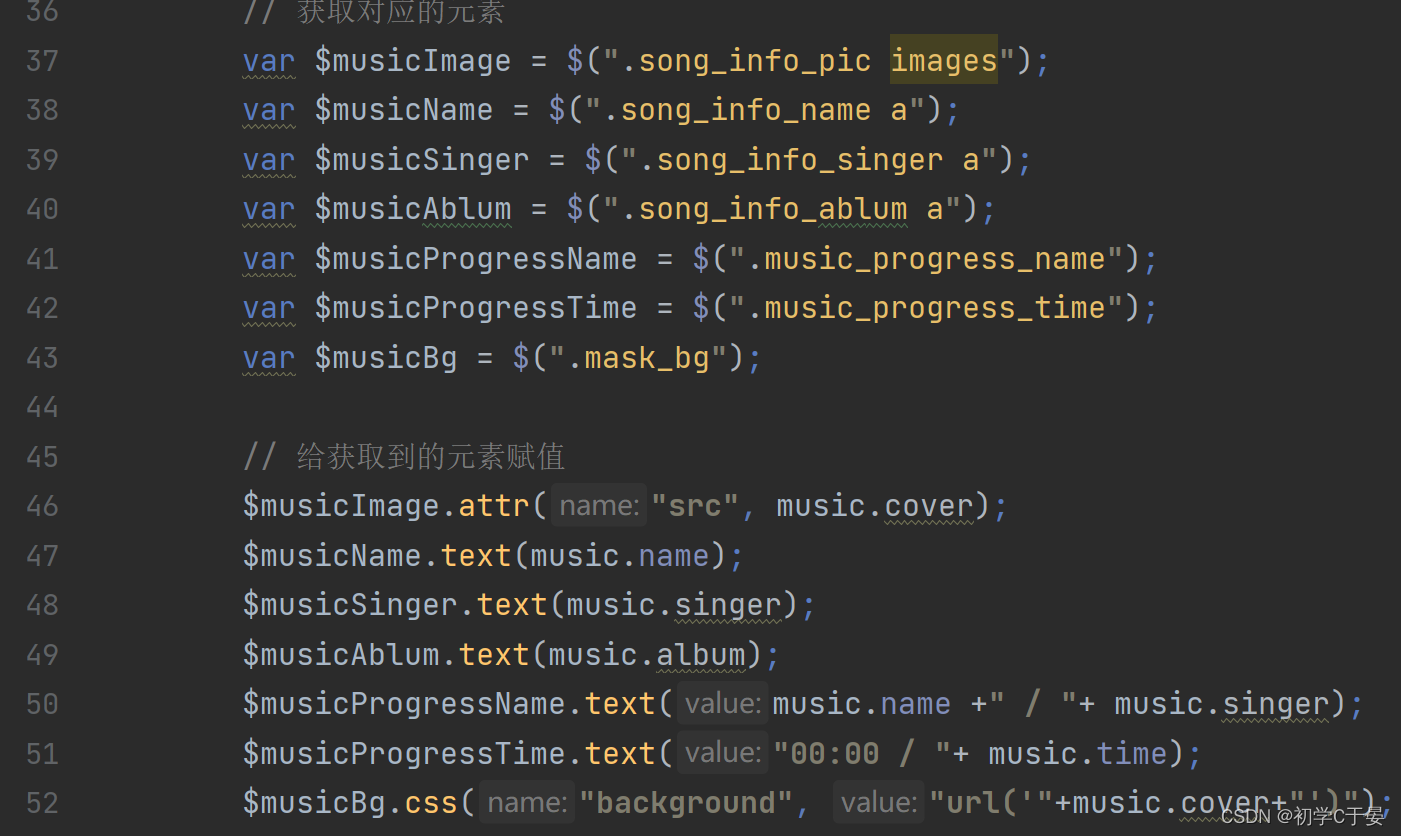Click the singer property on line 50
The image size is (1401, 836).
tap(1276, 704)
